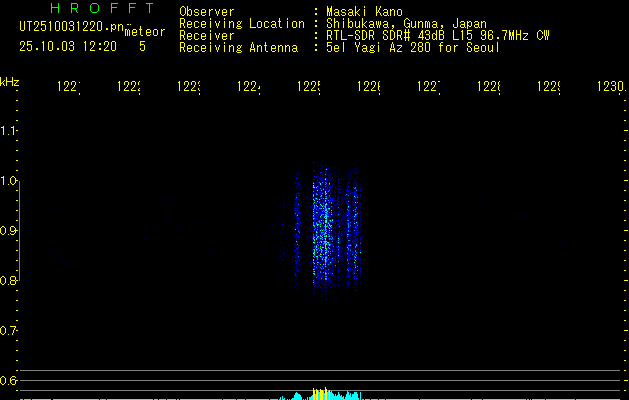Screen dimensions: 629x400
Task: Click the 0.9 kHz frequency label
Action: [x=8, y=231]
